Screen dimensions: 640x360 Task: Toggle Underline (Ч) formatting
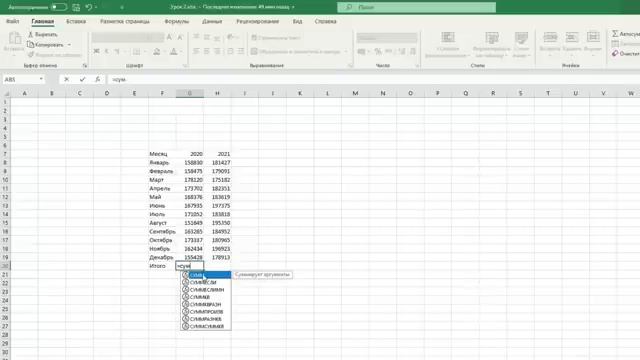(x=117, y=51)
